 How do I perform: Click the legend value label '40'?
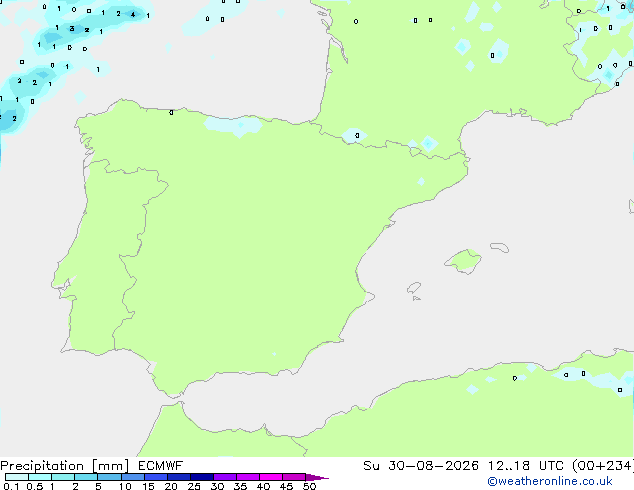coord(263,486)
